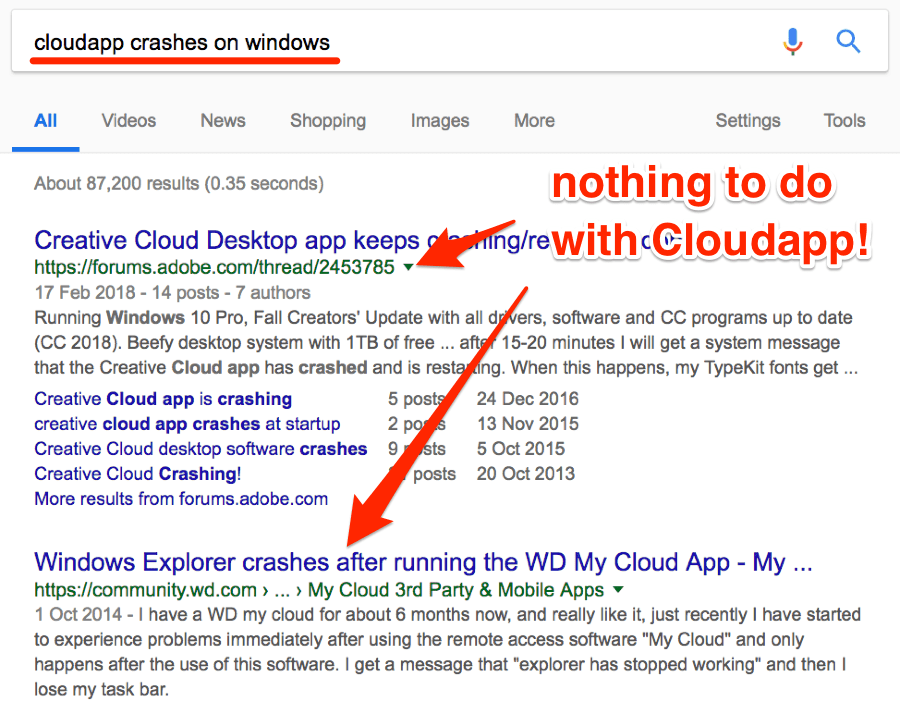Open the search Tools options
Viewport: 900px width, 714px height.
tap(844, 121)
